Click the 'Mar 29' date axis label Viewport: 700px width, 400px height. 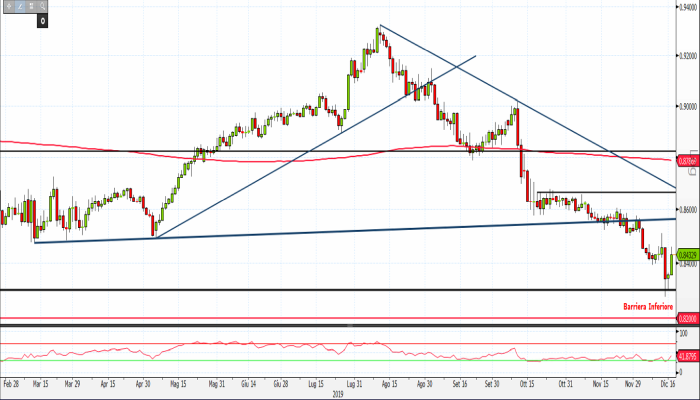(x=72, y=384)
